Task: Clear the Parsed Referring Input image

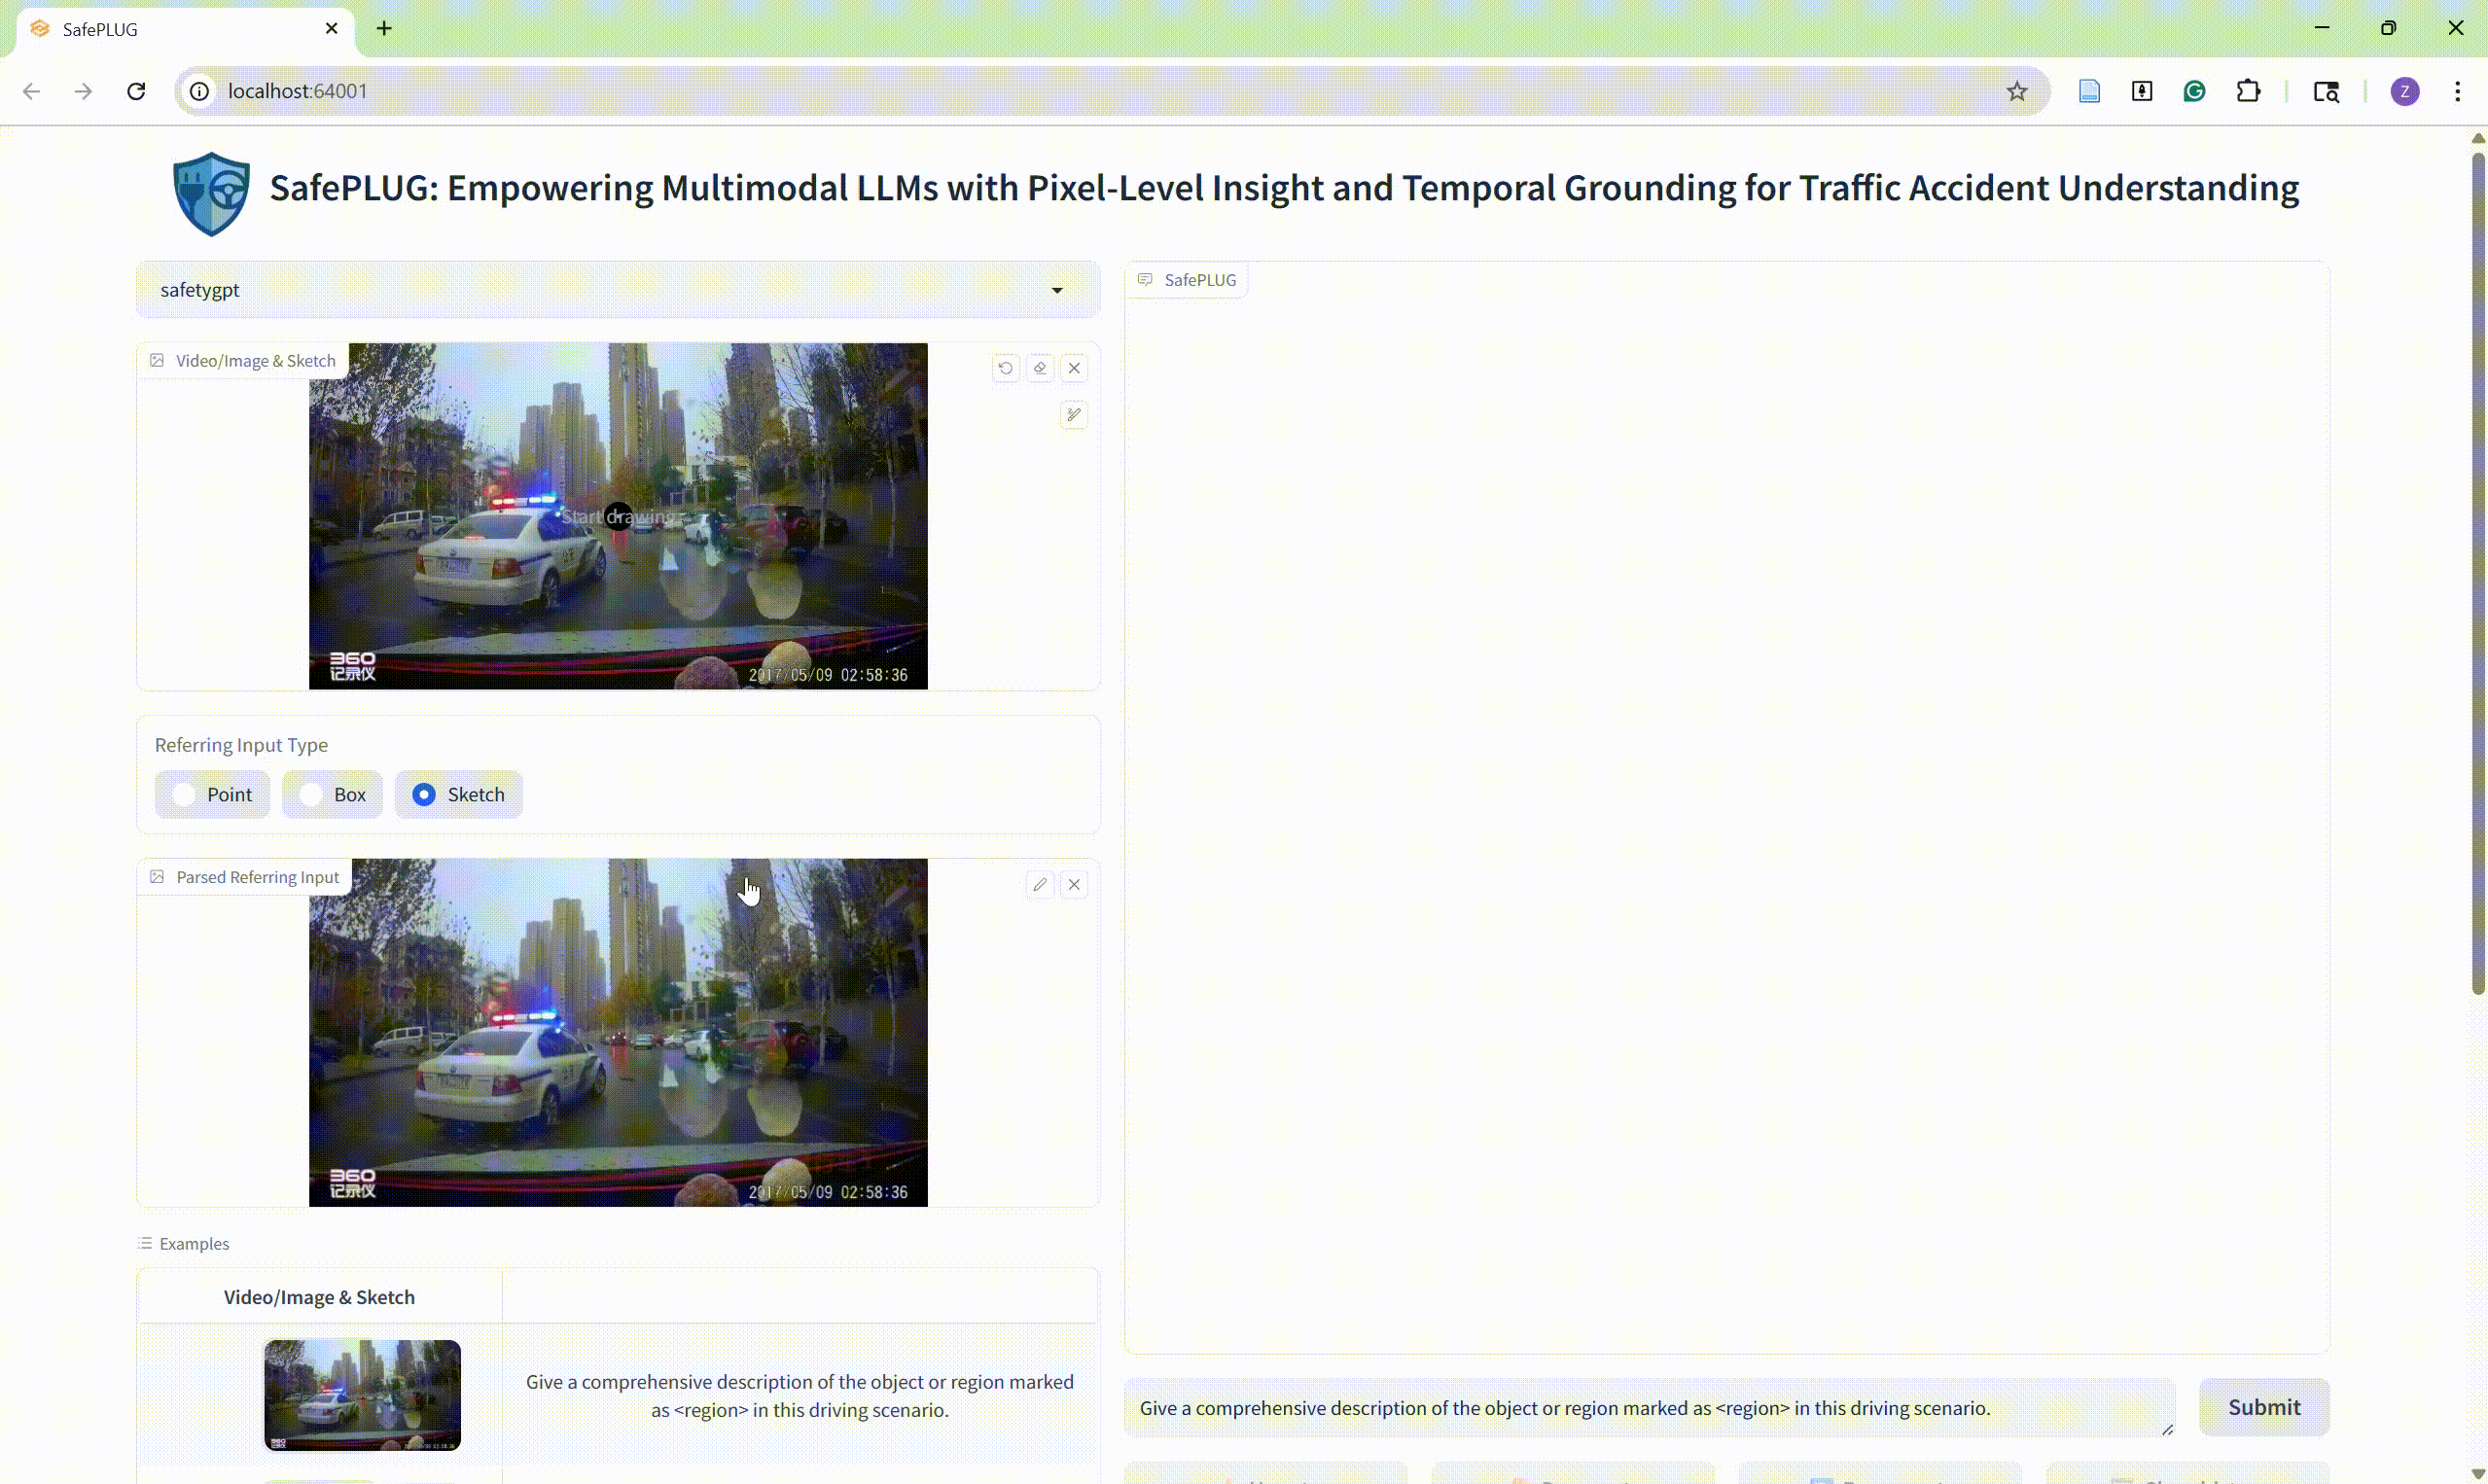Action: click(1074, 884)
